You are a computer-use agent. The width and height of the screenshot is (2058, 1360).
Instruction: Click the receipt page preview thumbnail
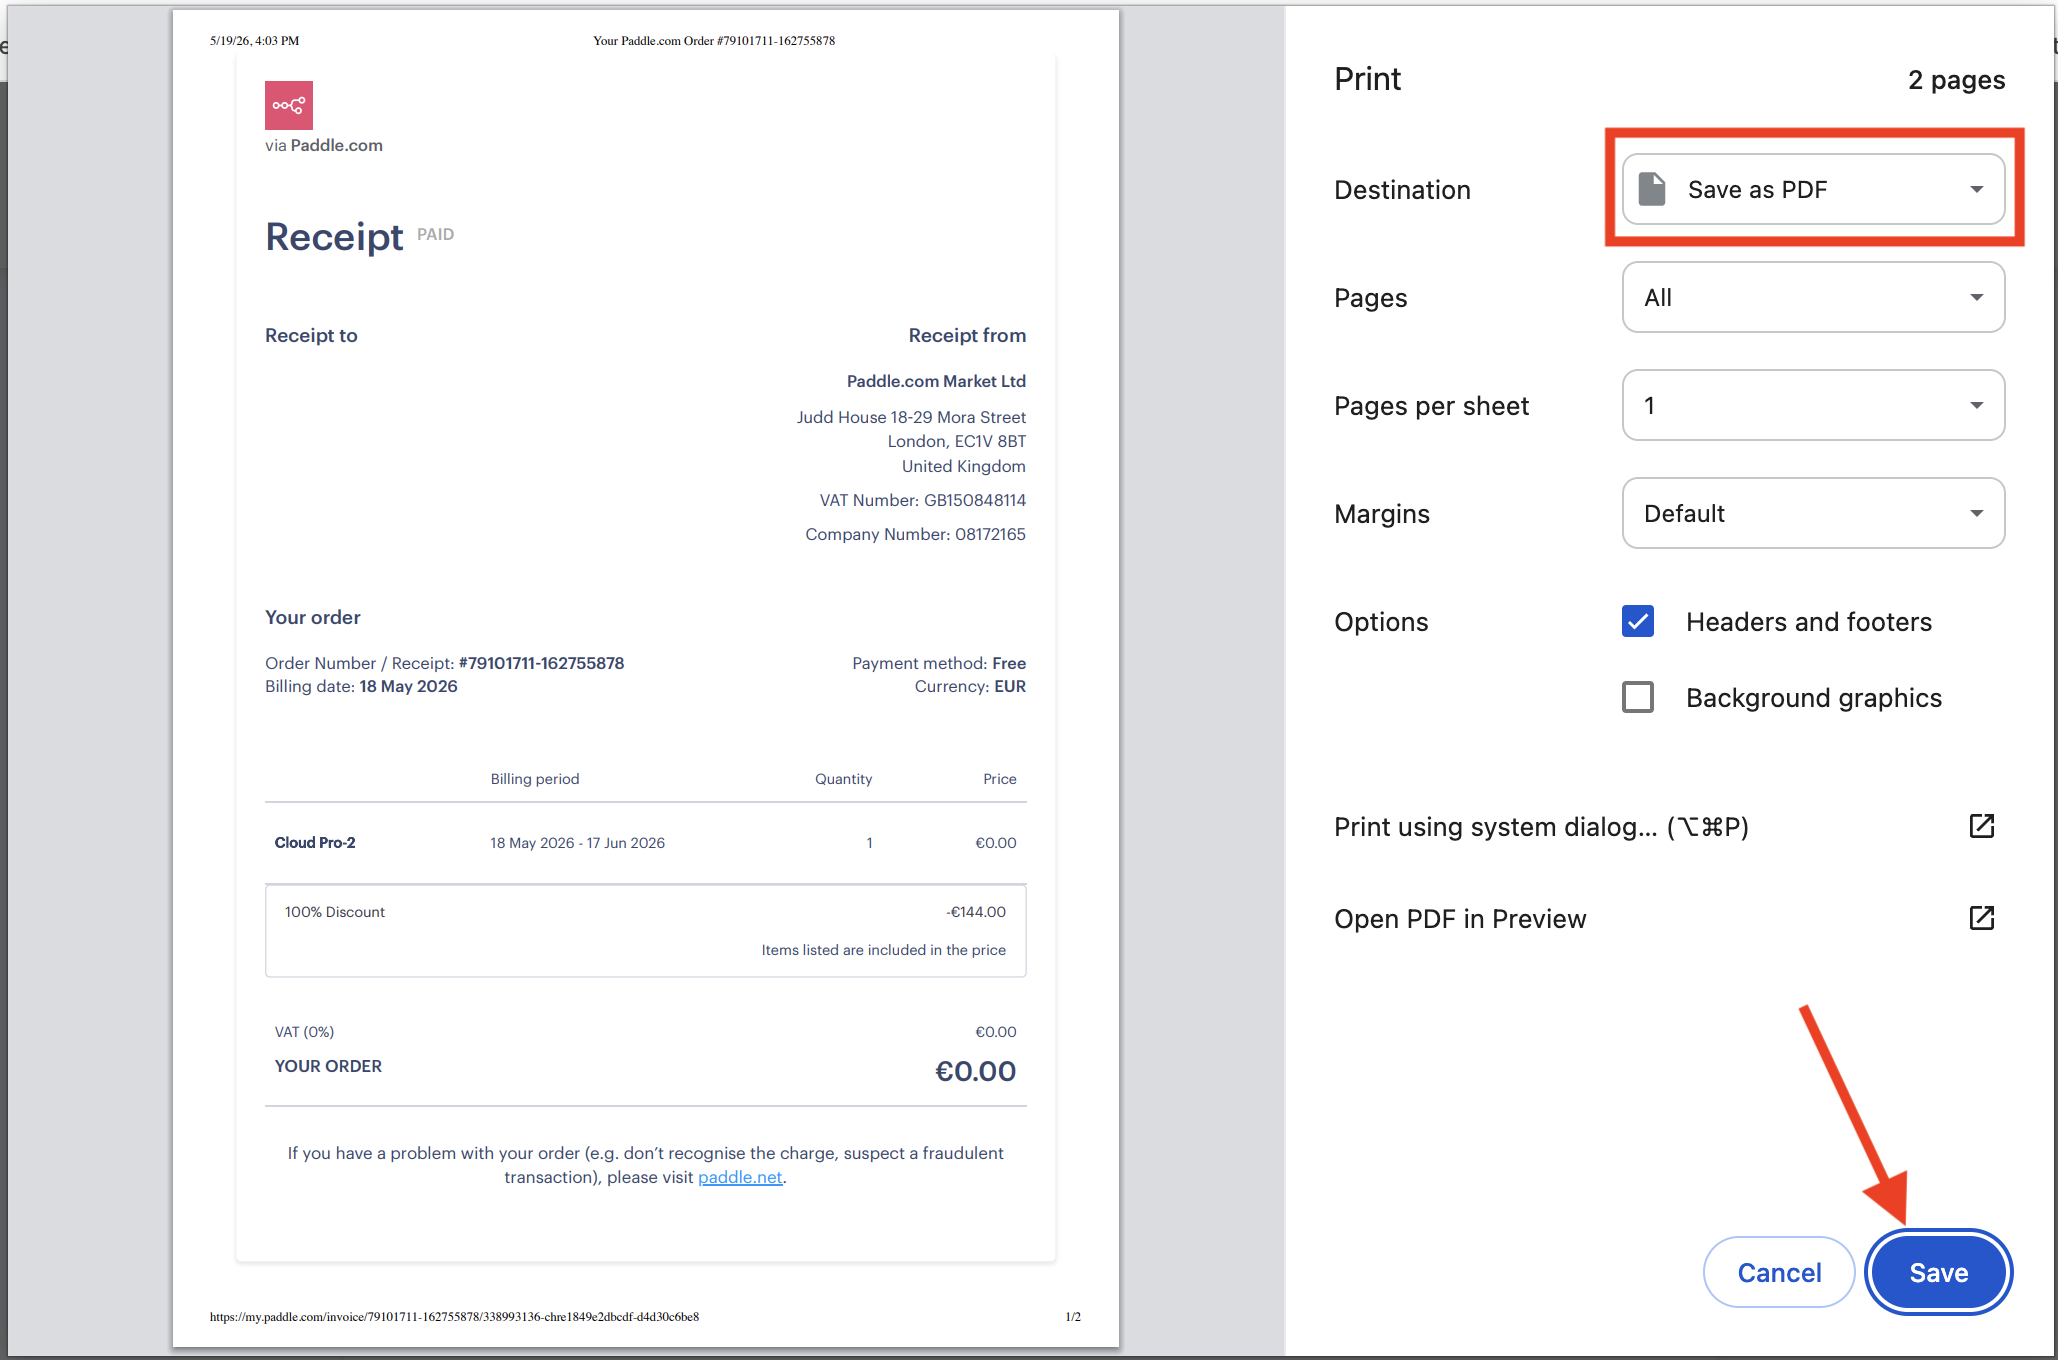[645, 678]
